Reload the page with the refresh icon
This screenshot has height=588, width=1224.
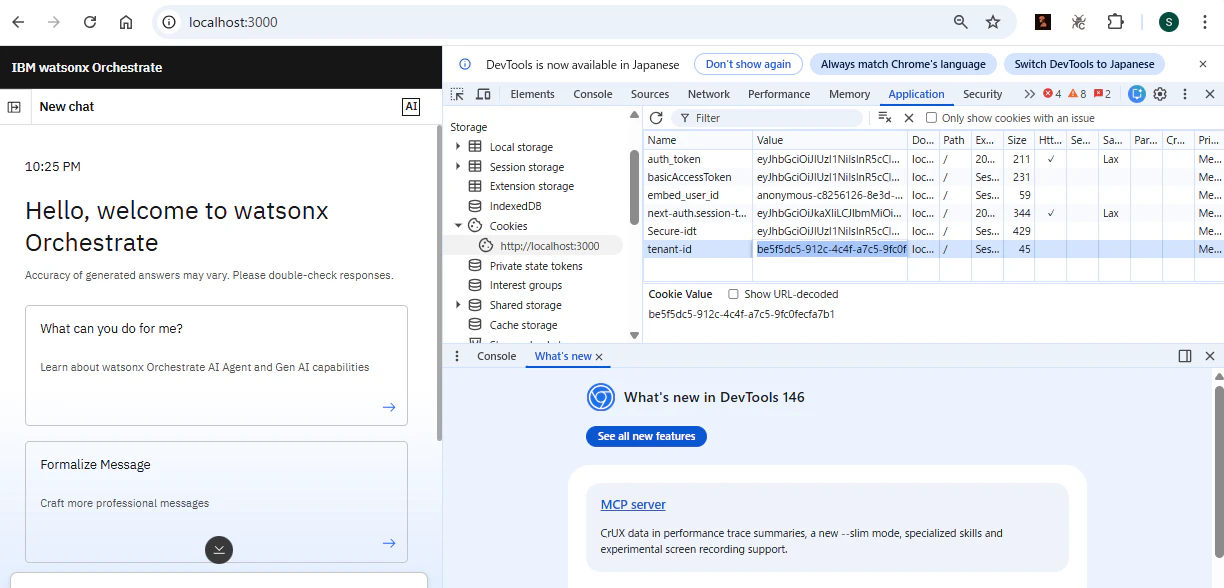tap(90, 22)
